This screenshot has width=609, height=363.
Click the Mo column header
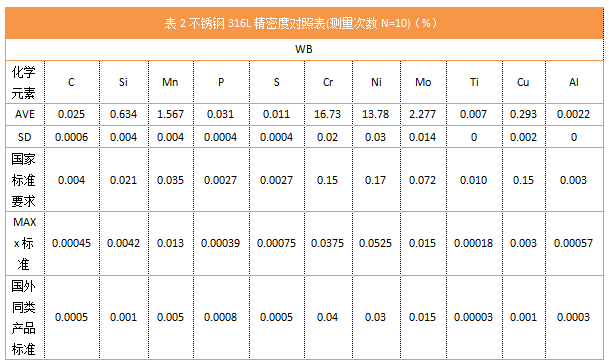click(423, 82)
